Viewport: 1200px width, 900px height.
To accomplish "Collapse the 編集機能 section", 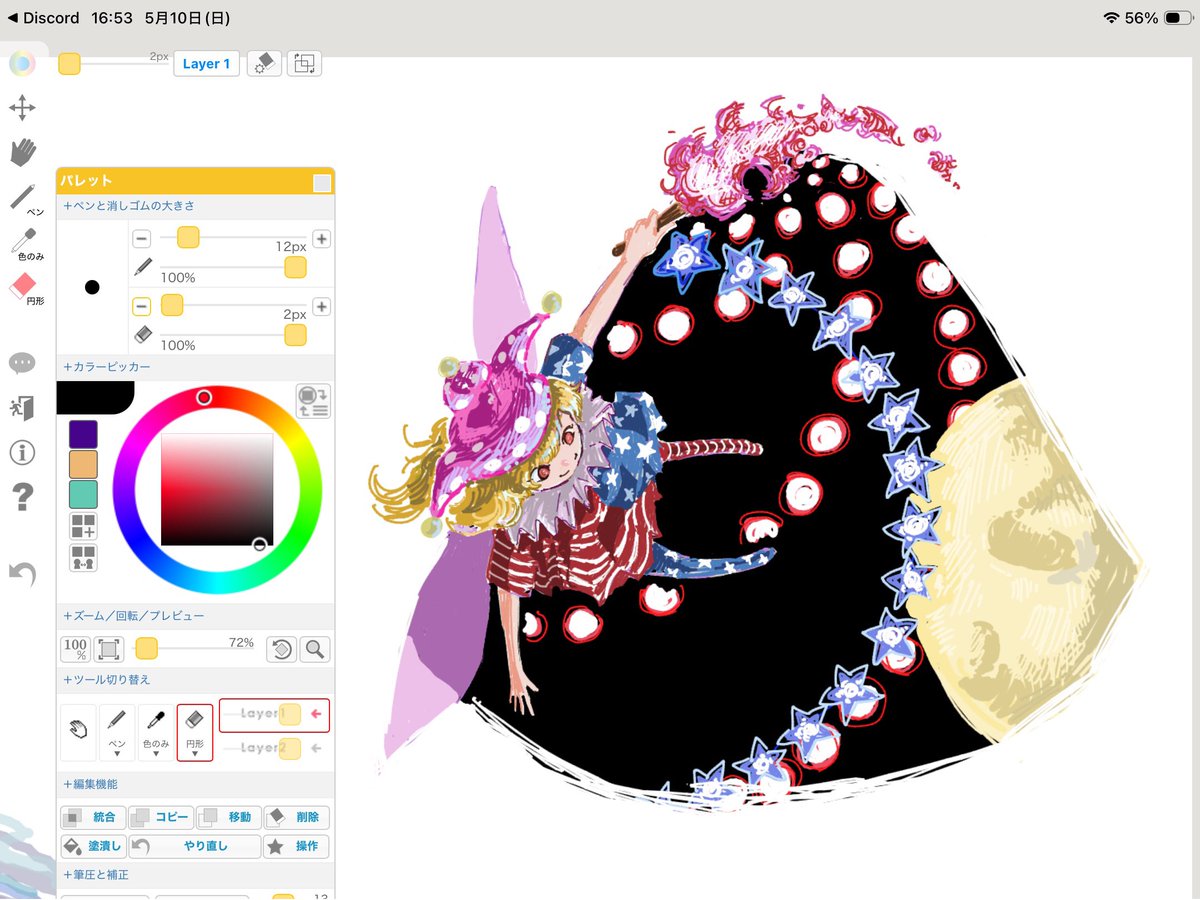I will coord(90,784).
